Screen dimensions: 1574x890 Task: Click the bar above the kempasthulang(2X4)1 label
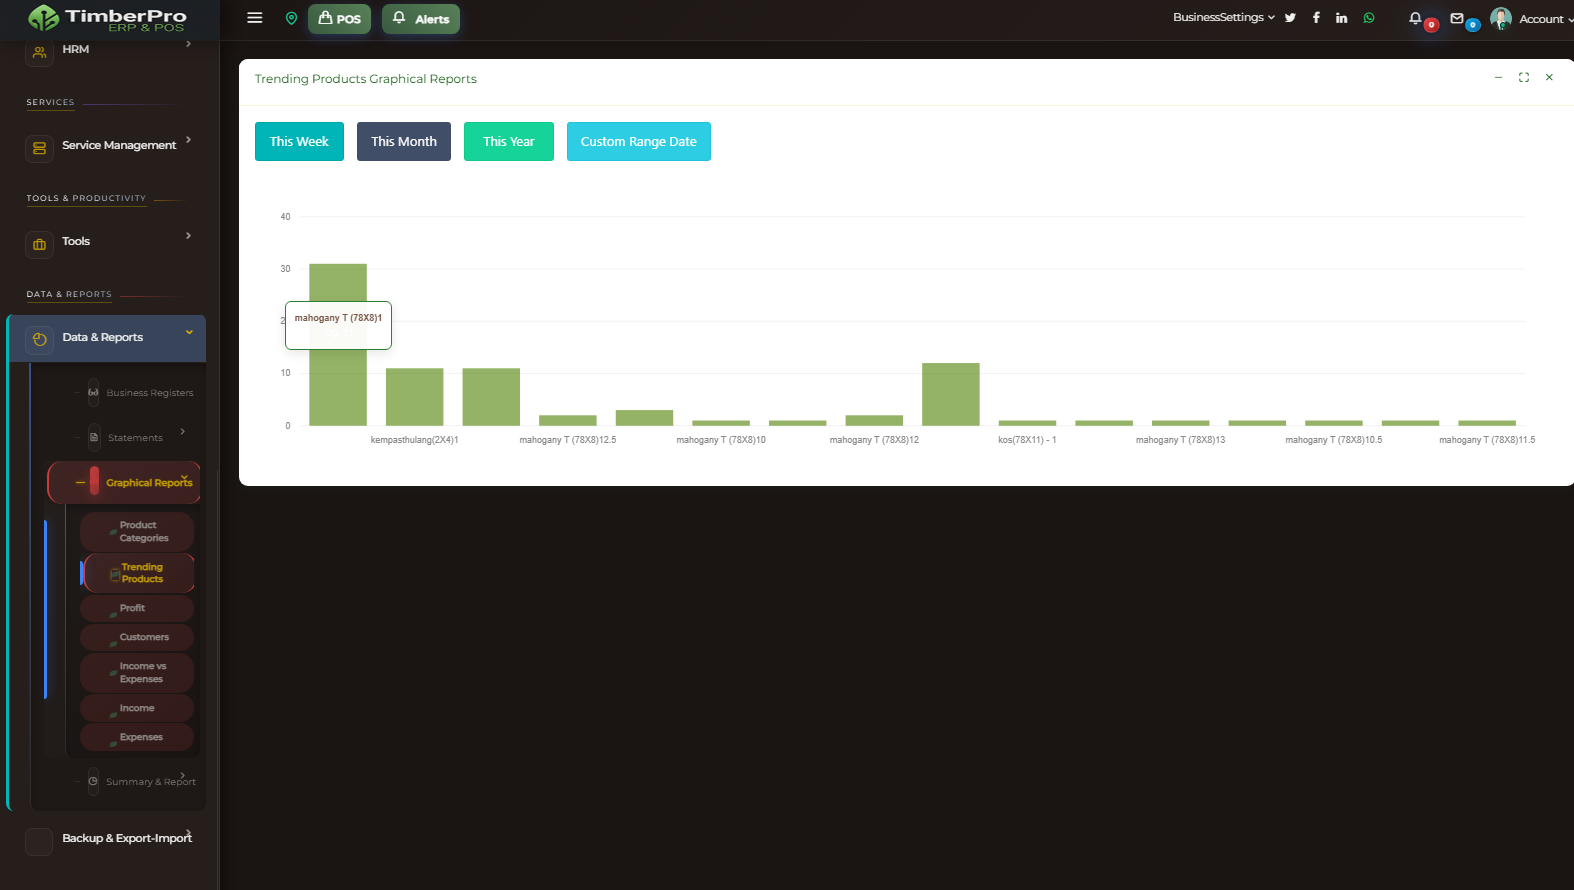pos(414,397)
